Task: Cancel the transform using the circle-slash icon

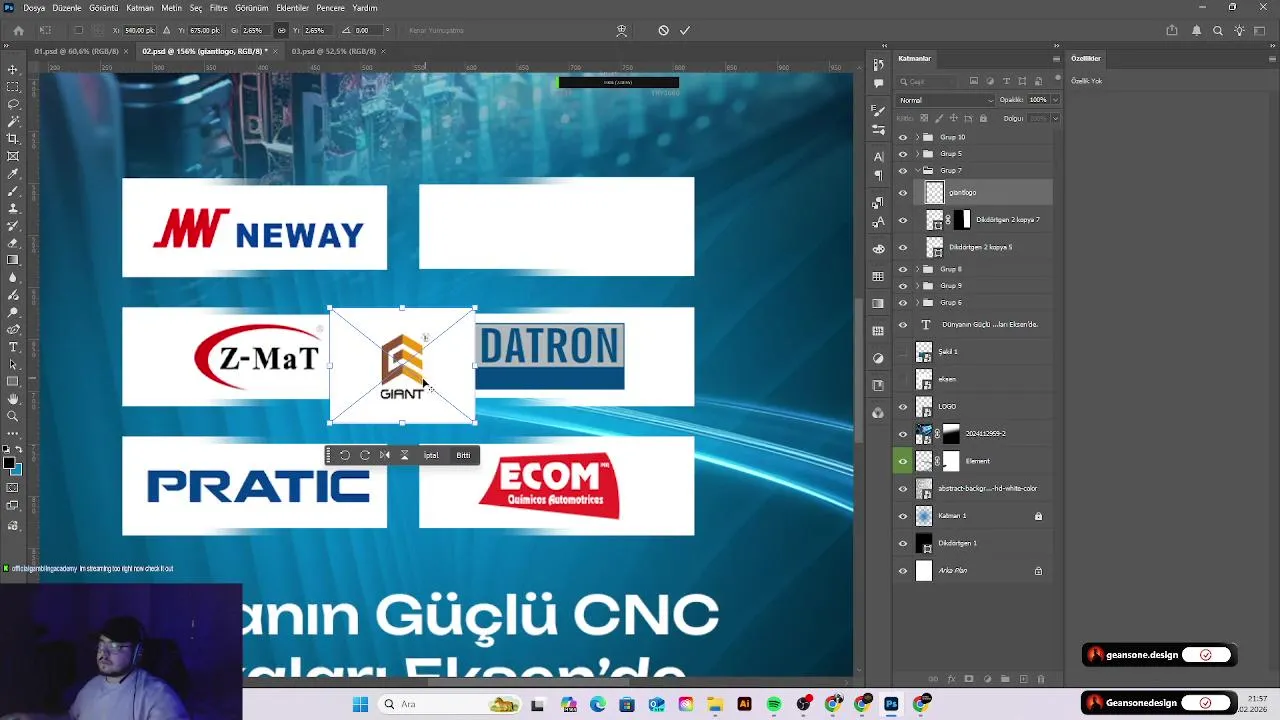Action: (663, 30)
